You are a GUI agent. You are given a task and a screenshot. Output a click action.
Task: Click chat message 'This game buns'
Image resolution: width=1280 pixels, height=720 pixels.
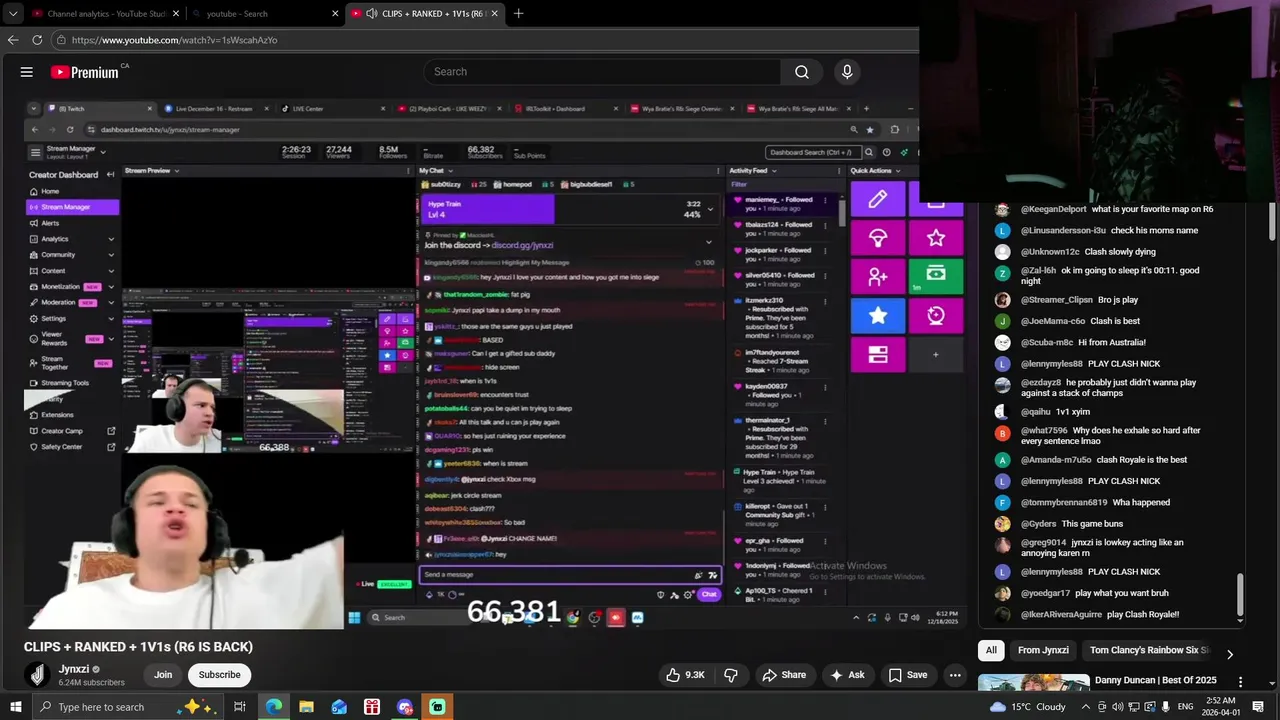click(x=1092, y=524)
